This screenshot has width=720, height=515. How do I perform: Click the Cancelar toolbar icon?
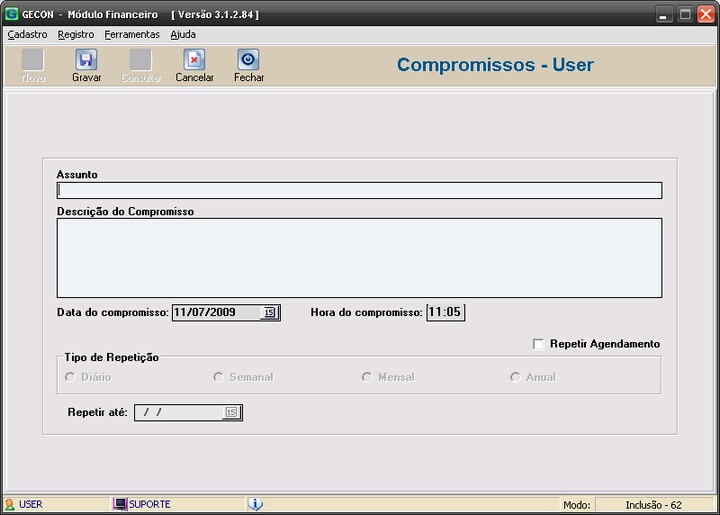194,60
